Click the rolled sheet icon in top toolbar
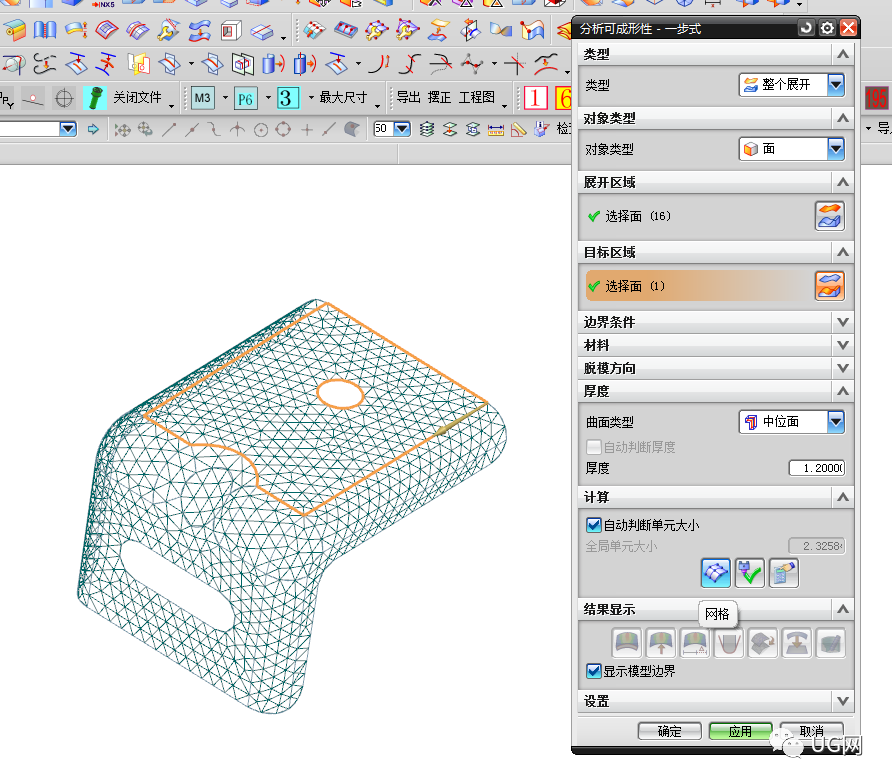Screen dimensions: 892x784 click(x=15, y=30)
